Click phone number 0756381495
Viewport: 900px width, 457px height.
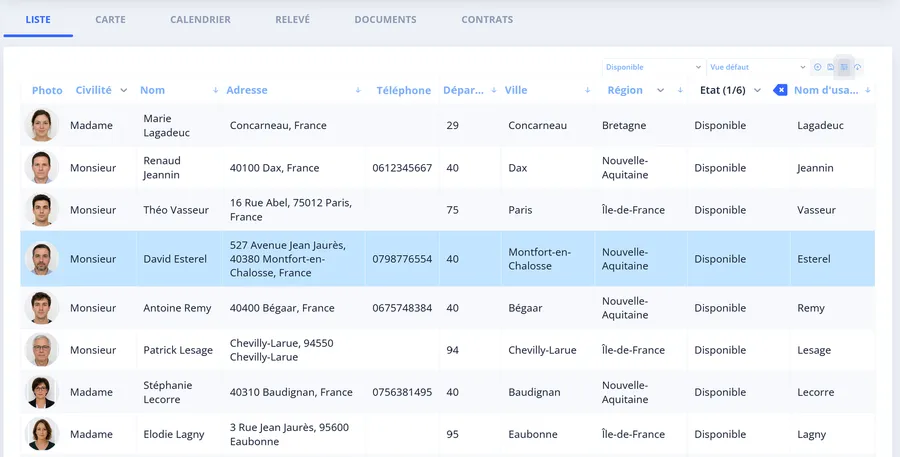coord(402,392)
